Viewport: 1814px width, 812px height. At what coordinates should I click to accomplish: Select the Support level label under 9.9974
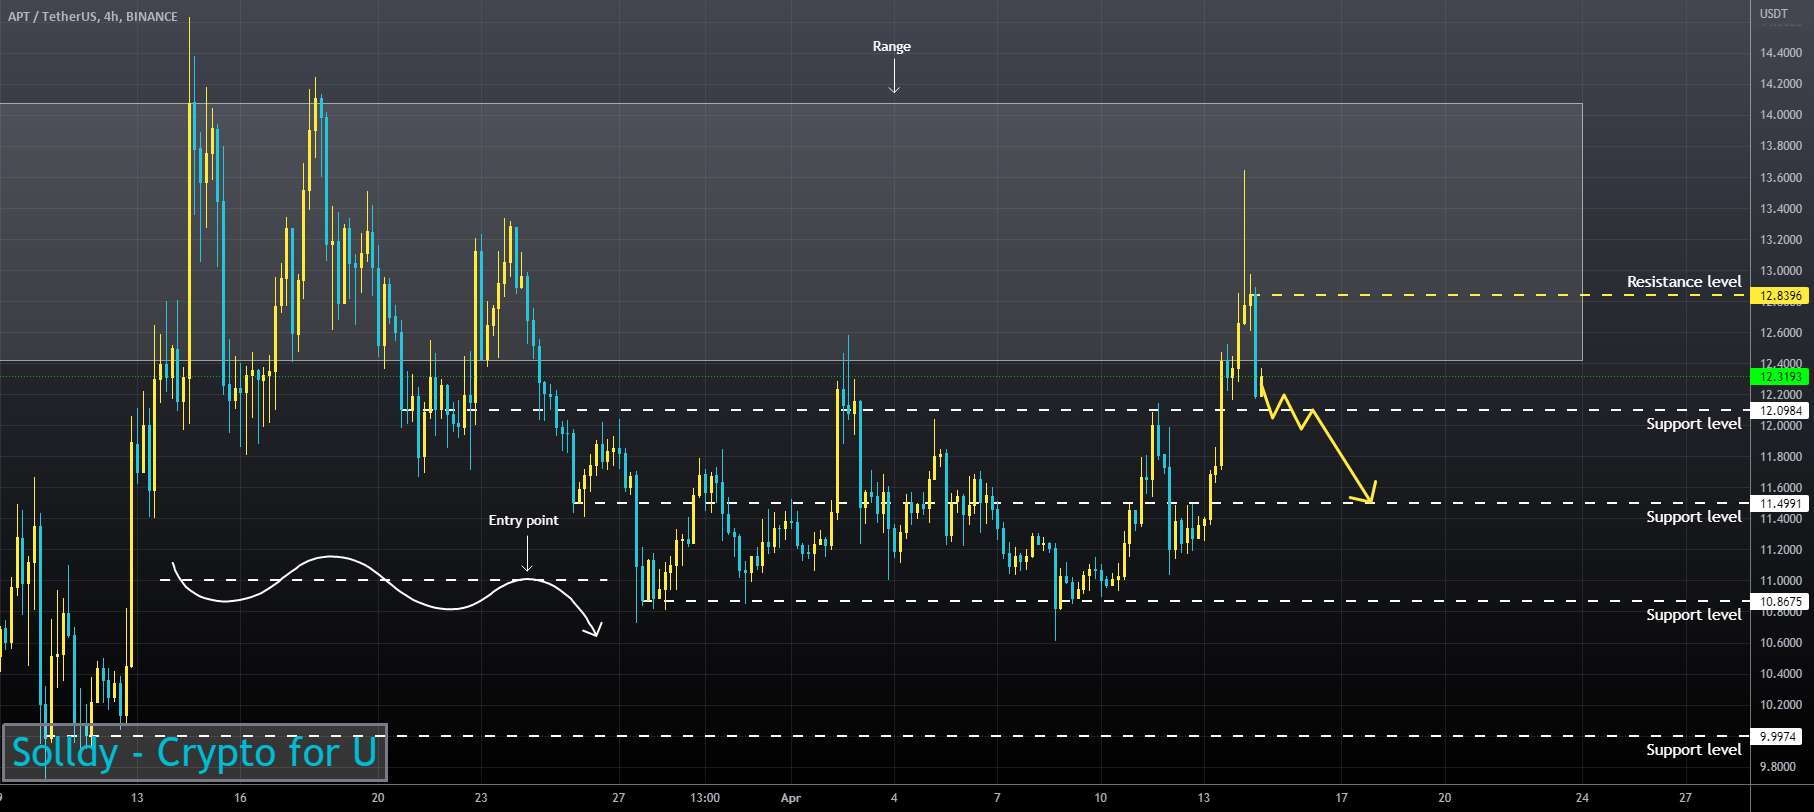(1694, 750)
